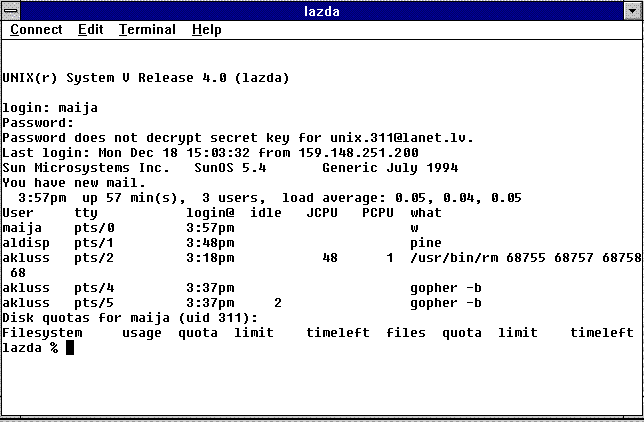This screenshot has height=422, width=644.
Task: Click the 'Filesystem' column header
Action: (x=42, y=333)
